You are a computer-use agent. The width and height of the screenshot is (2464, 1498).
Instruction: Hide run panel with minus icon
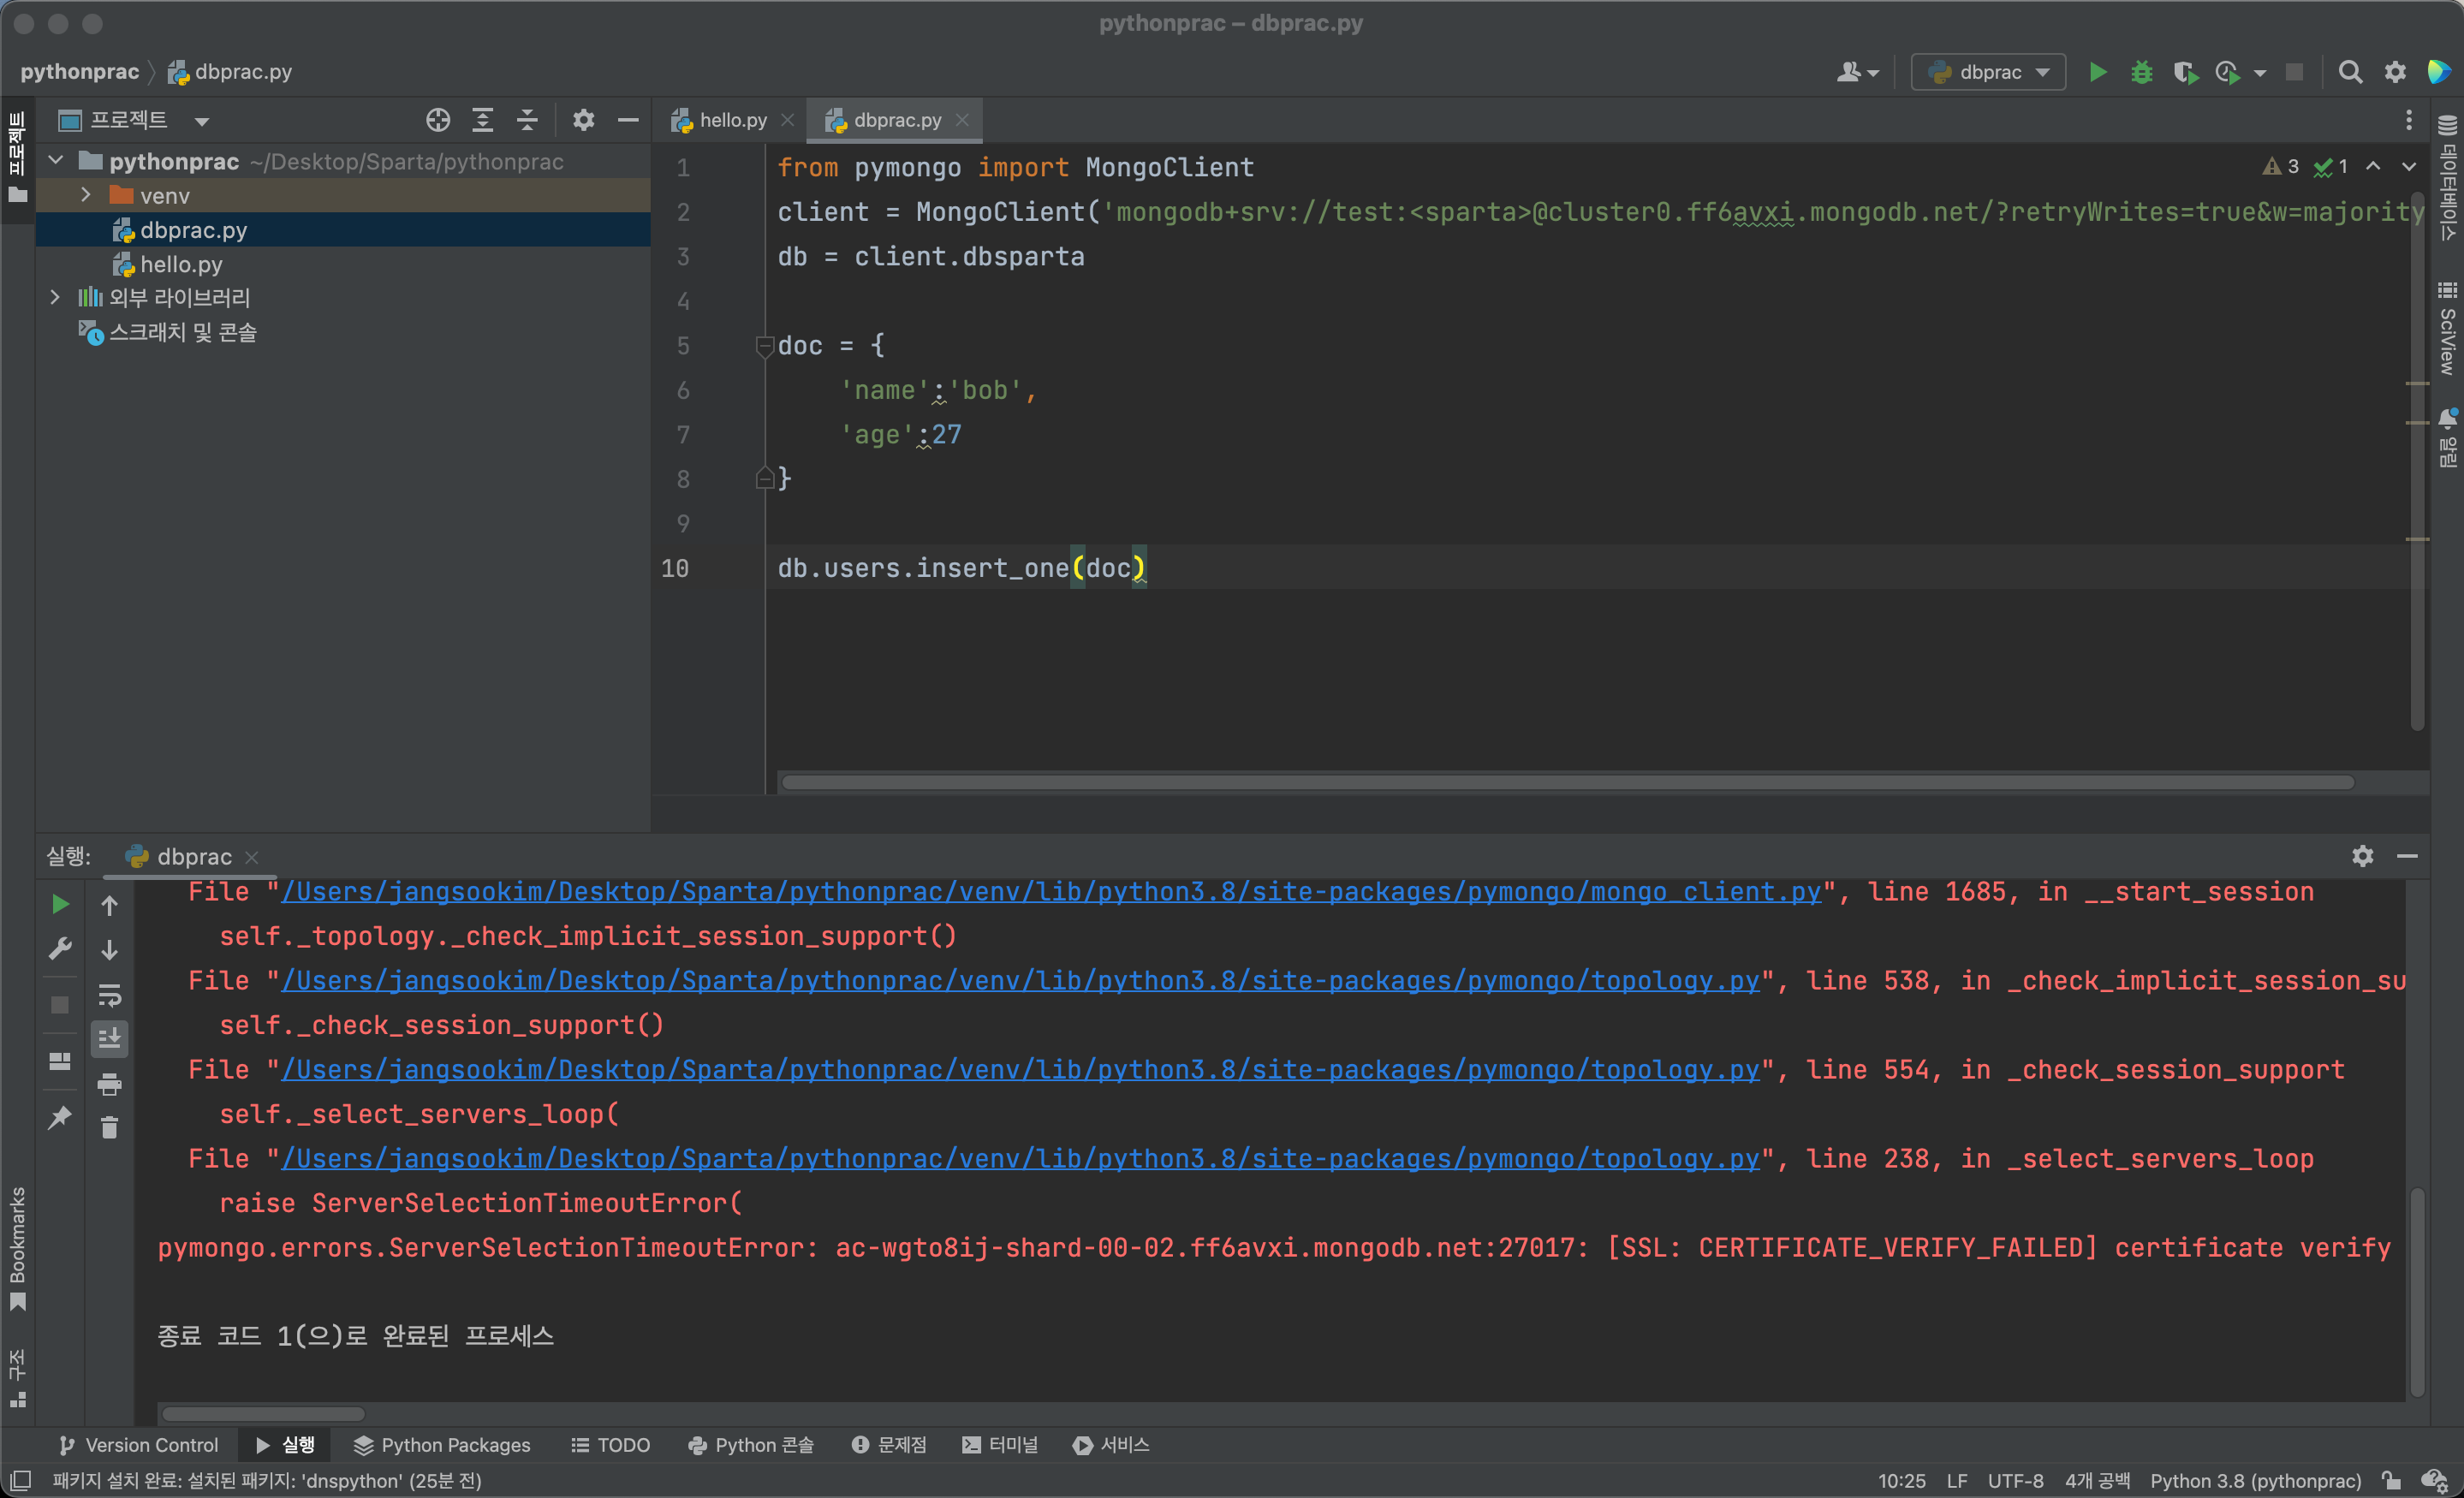click(x=2407, y=856)
